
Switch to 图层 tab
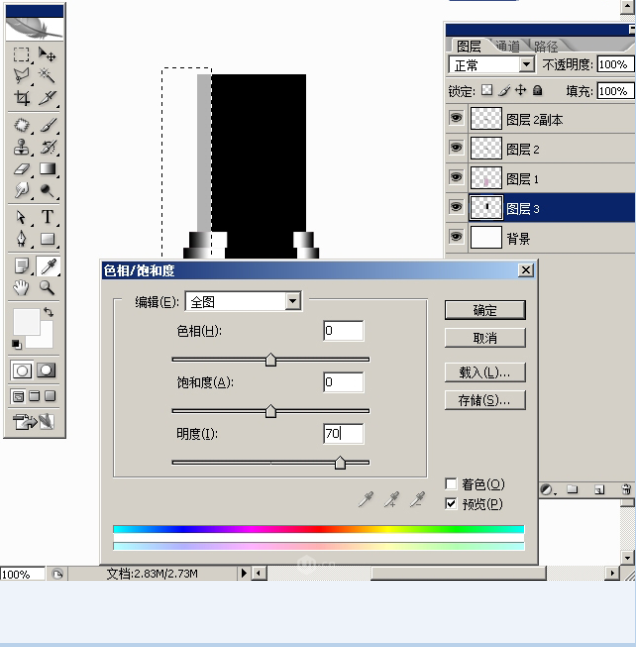click(x=469, y=46)
